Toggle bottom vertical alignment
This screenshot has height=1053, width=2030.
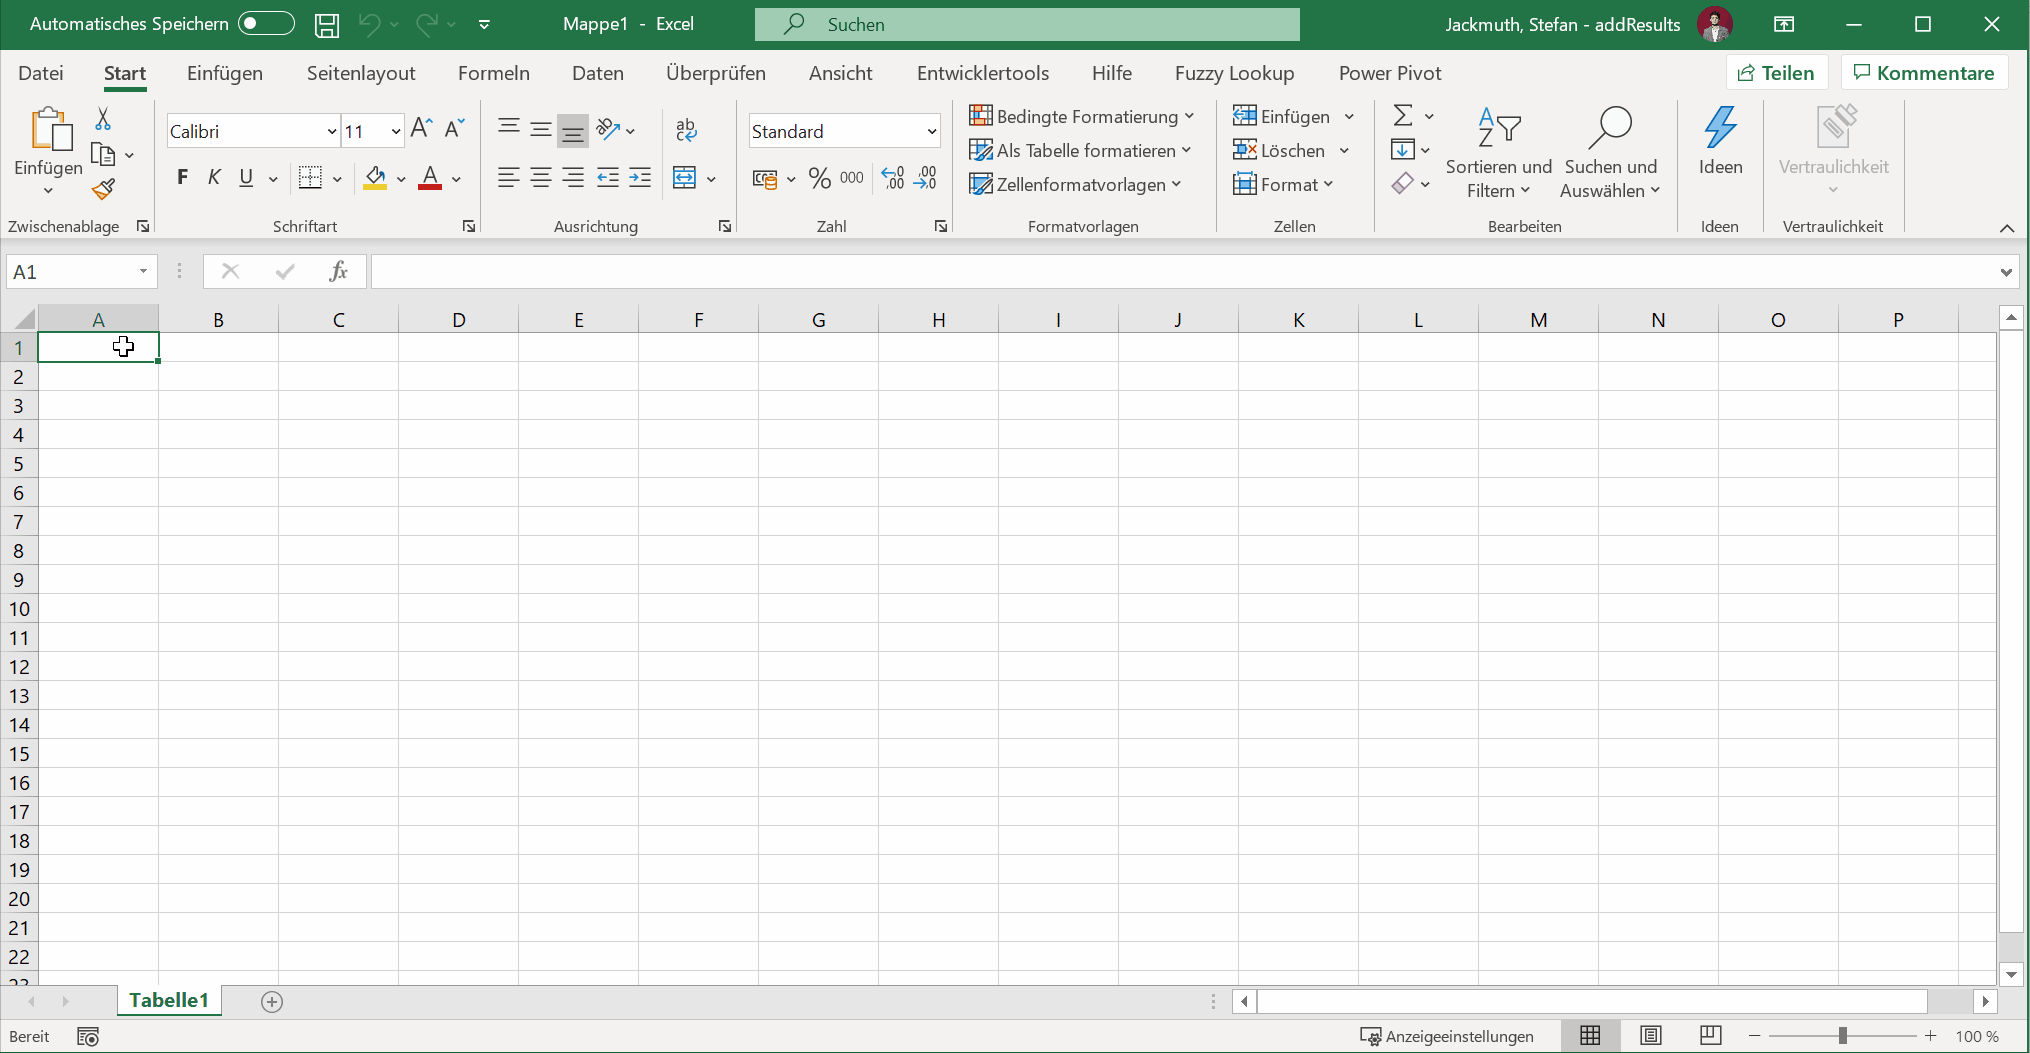click(573, 129)
